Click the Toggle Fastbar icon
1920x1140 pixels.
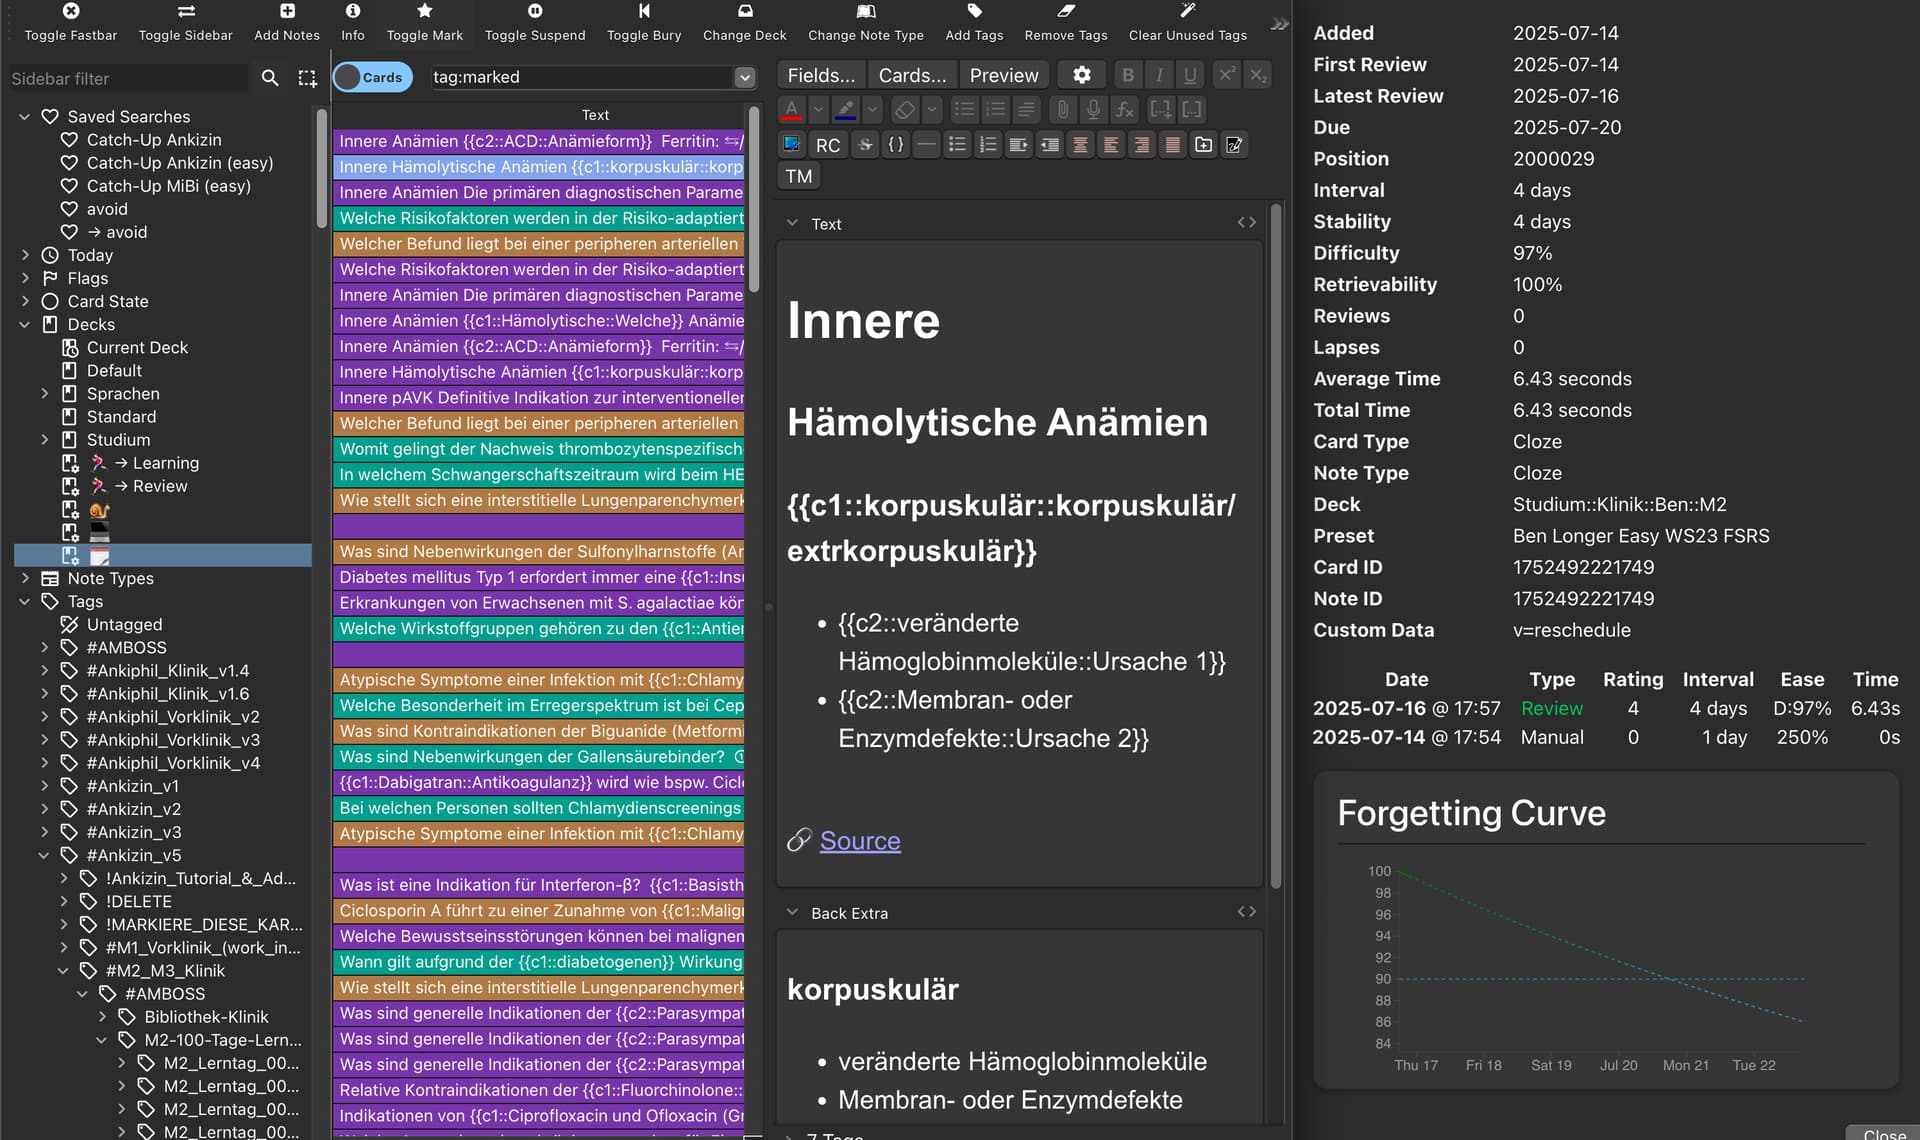tap(70, 11)
